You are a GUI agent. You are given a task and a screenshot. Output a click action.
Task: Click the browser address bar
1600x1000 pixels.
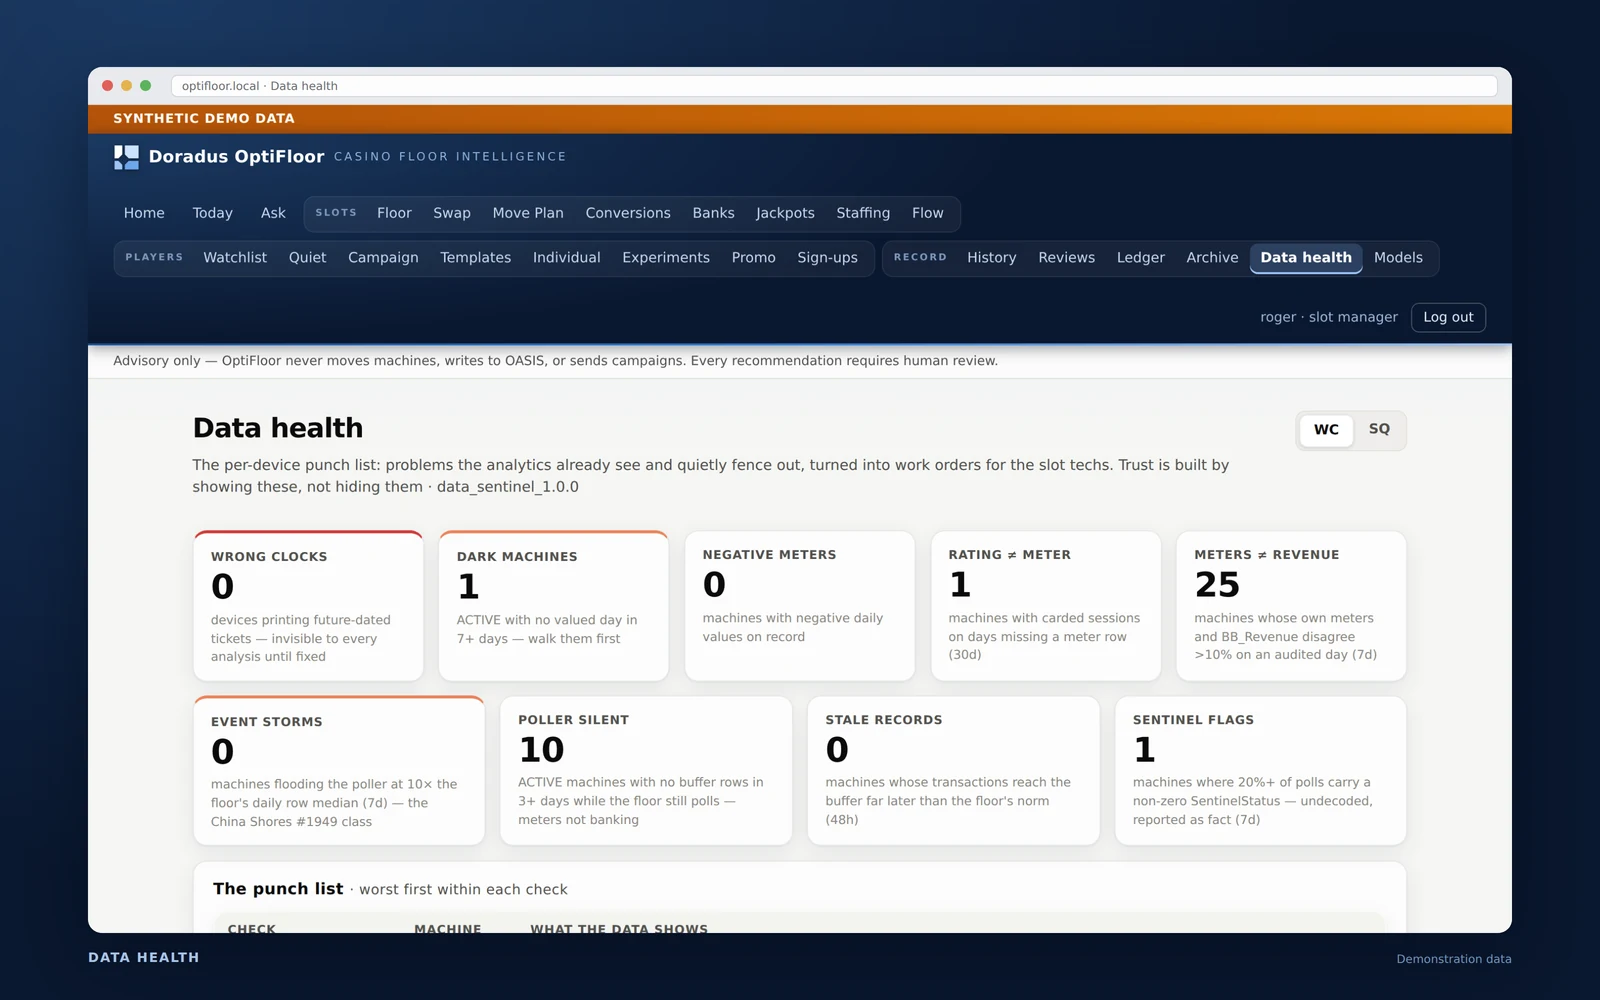(x=834, y=86)
